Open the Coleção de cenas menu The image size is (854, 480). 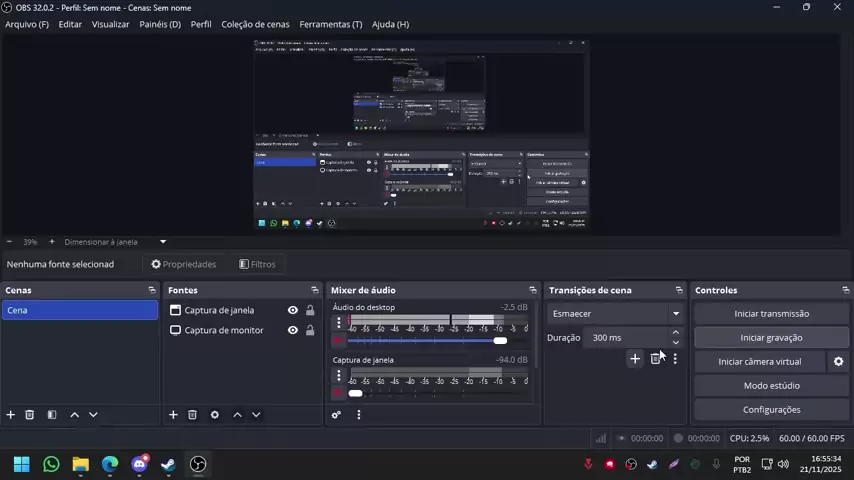click(255, 24)
